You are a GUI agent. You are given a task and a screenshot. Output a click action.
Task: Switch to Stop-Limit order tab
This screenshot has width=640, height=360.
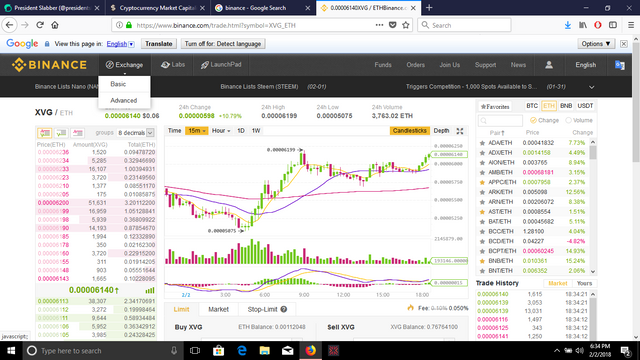coord(267,309)
